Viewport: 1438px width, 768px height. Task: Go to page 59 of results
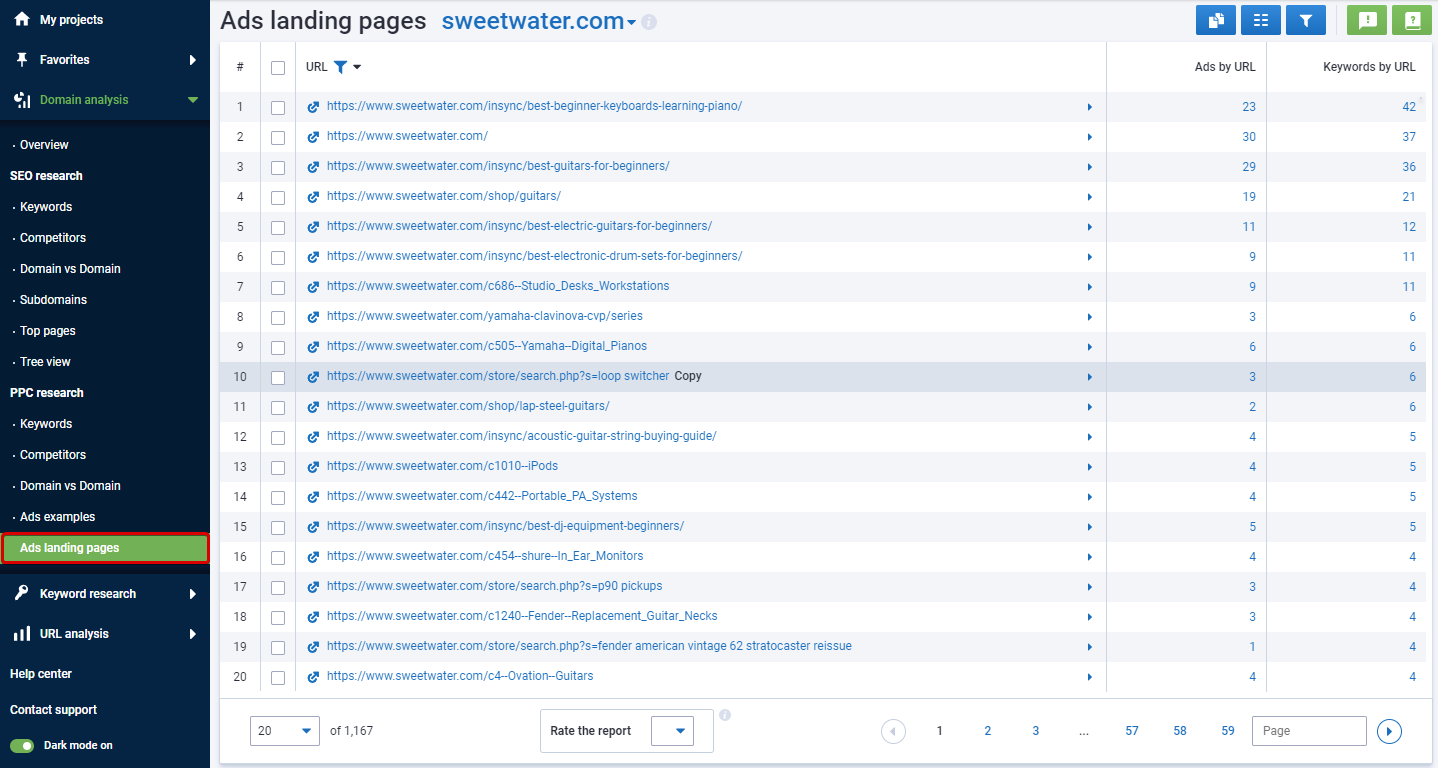1228,731
